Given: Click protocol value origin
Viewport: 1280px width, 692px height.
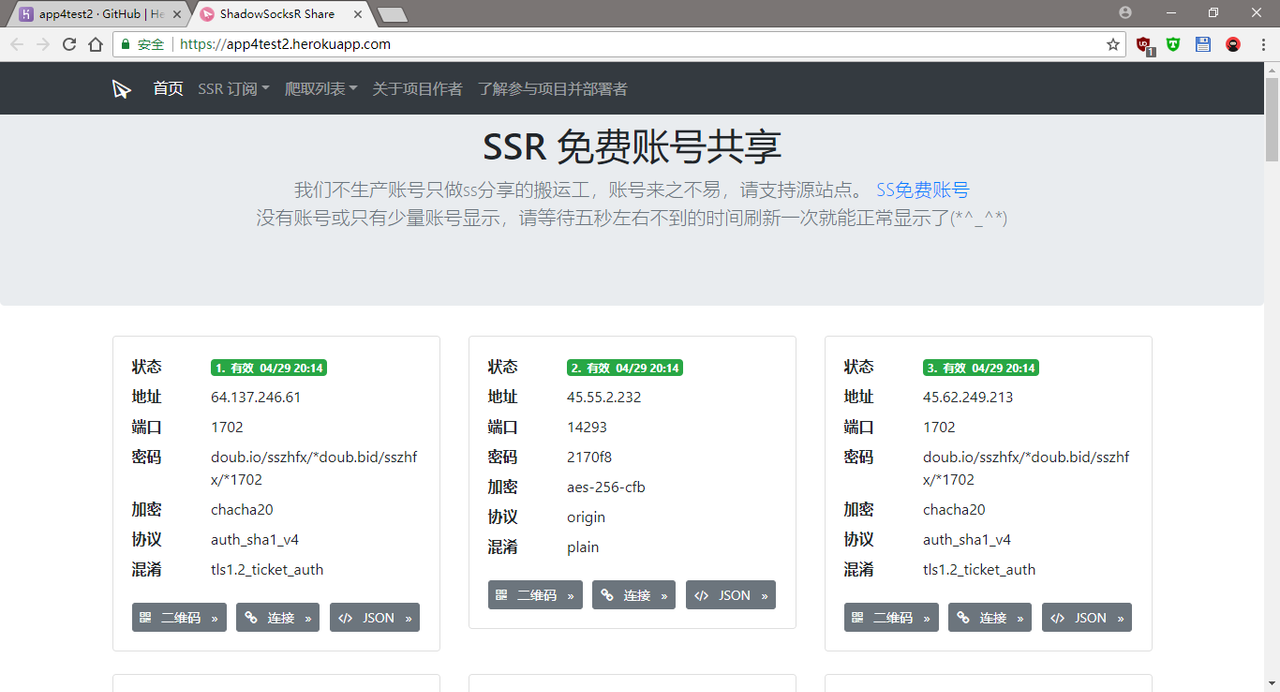Looking at the screenshot, I should click(586, 517).
